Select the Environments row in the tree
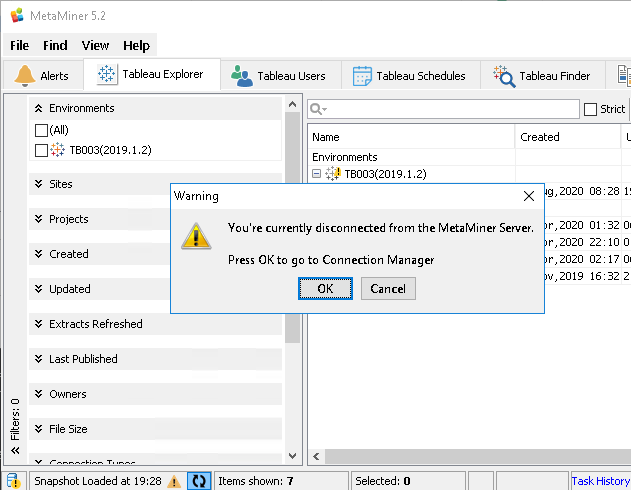Viewport: 631px width, 490px height. click(411, 157)
